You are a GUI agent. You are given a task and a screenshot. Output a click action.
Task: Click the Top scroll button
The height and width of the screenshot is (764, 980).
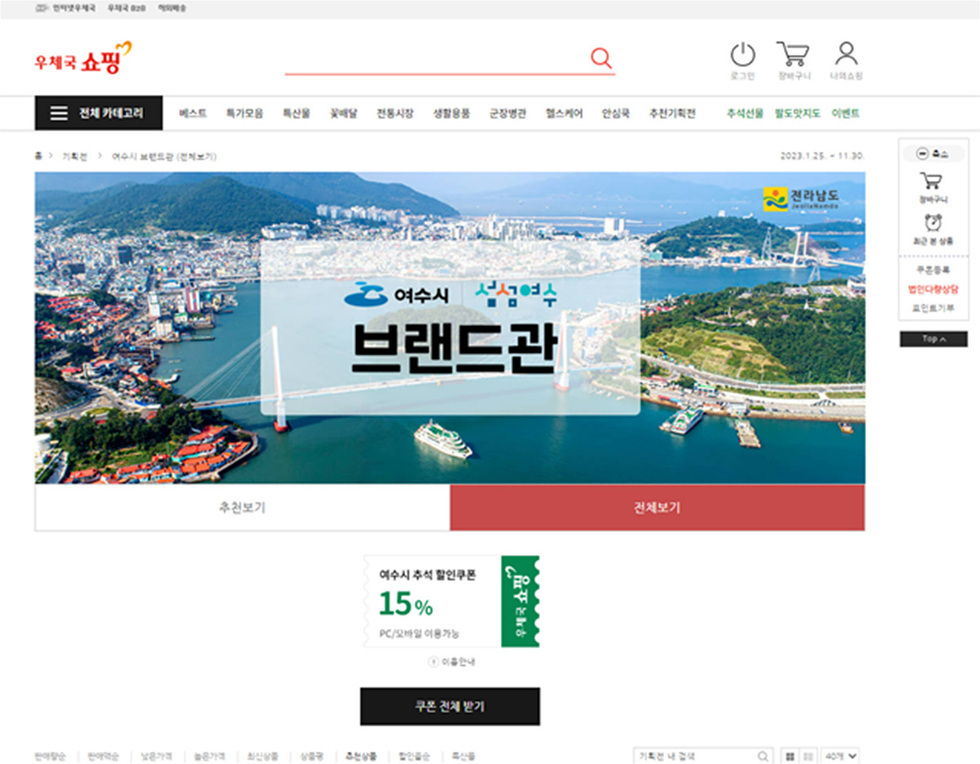coord(933,339)
